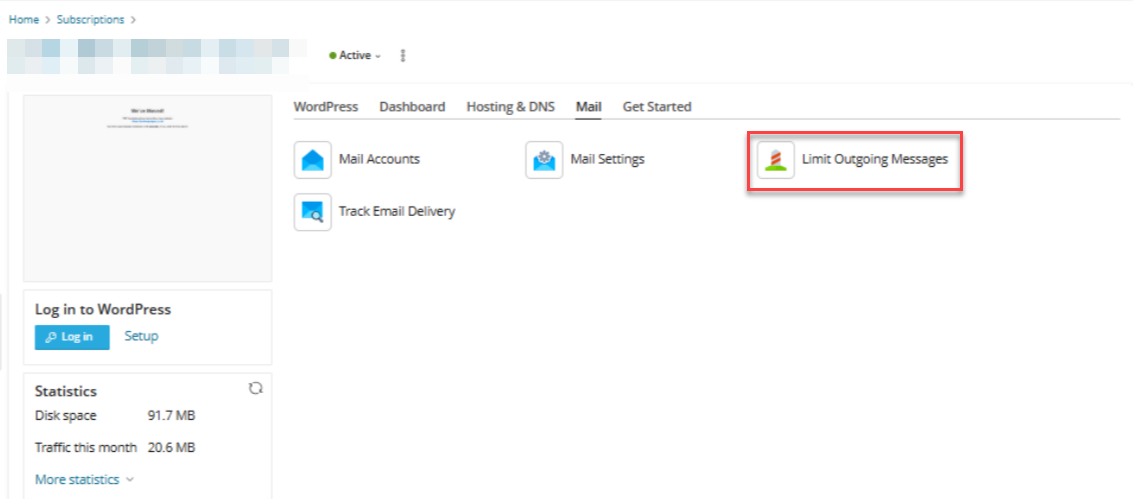Select the Get Started tab

(657, 107)
